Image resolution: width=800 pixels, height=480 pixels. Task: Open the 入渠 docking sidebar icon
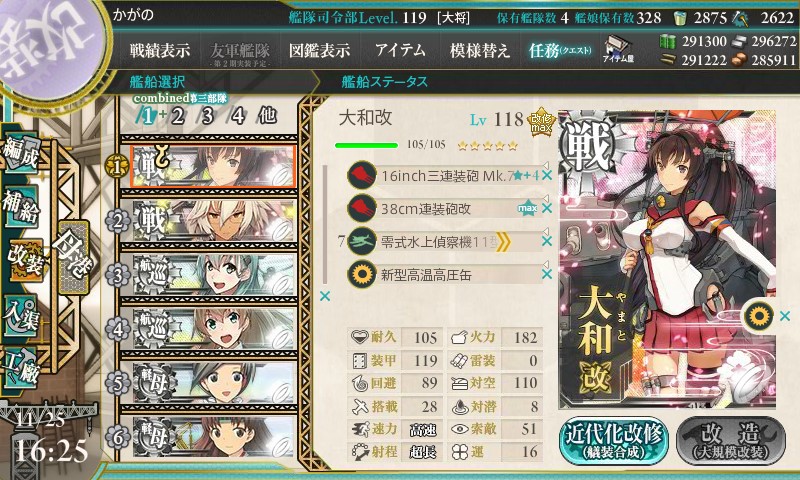click(x=21, y=316)
